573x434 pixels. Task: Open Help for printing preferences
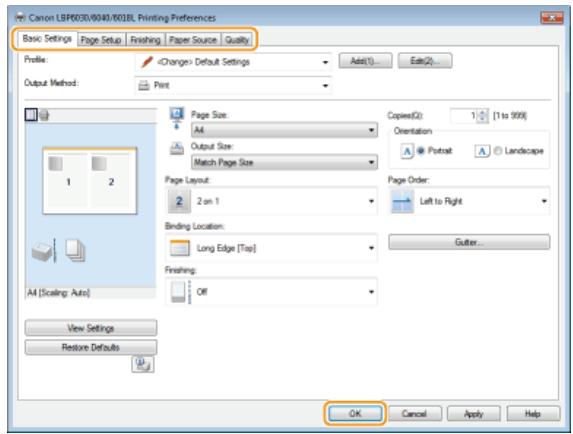click(x=533, y=414)
